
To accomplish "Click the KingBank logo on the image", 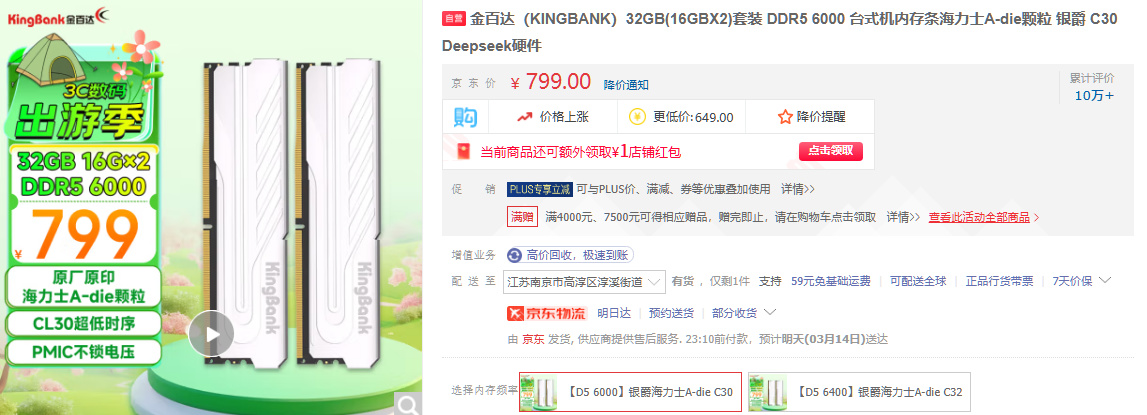I will 50,16.
